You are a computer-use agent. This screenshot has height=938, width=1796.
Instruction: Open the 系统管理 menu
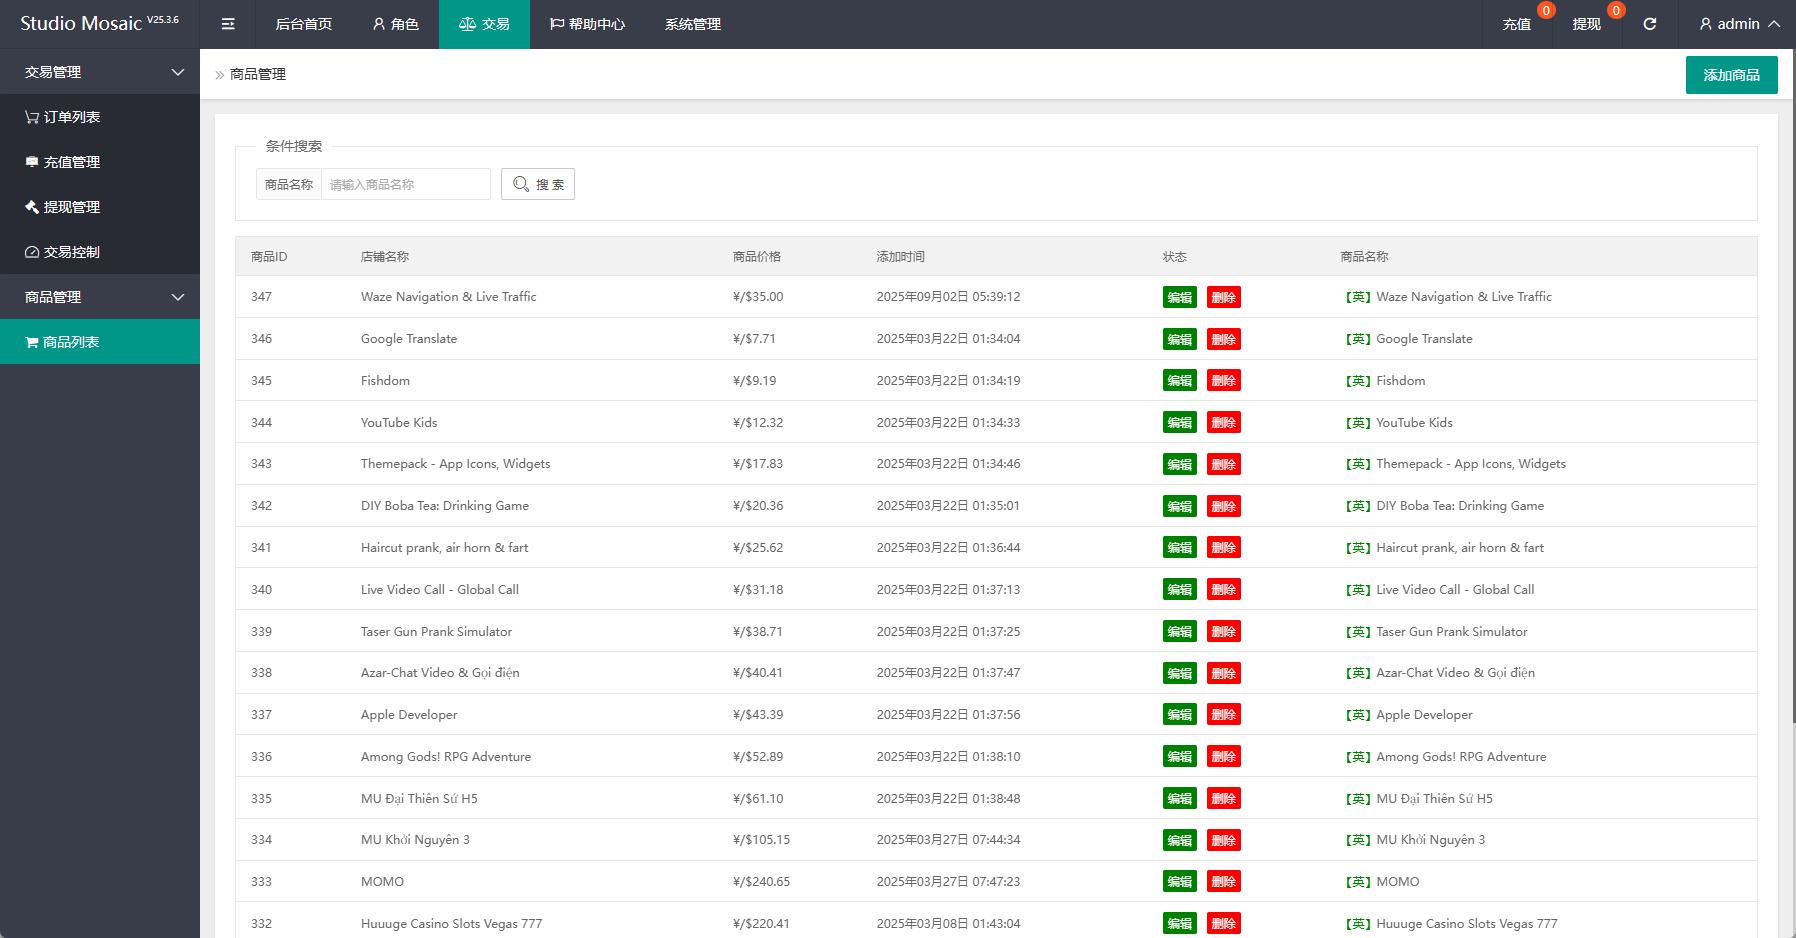pos(693,24)
